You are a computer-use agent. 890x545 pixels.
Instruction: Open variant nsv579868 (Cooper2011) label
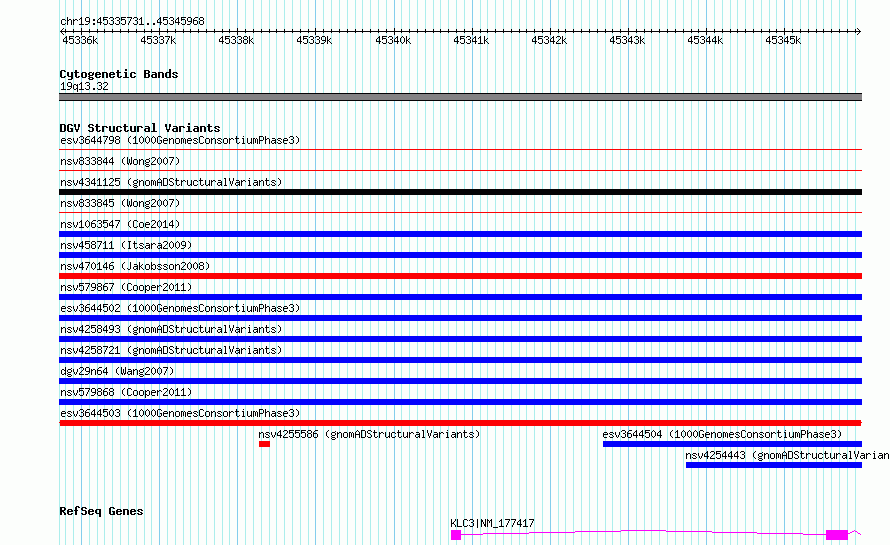[126, 392]
